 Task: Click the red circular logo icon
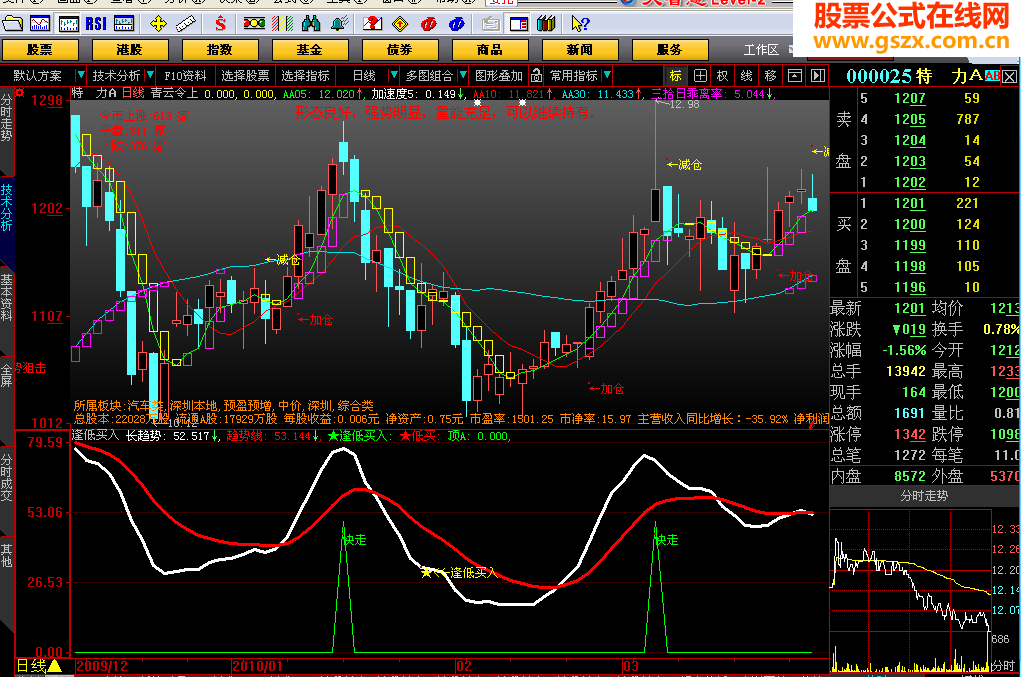pos(428,25)
